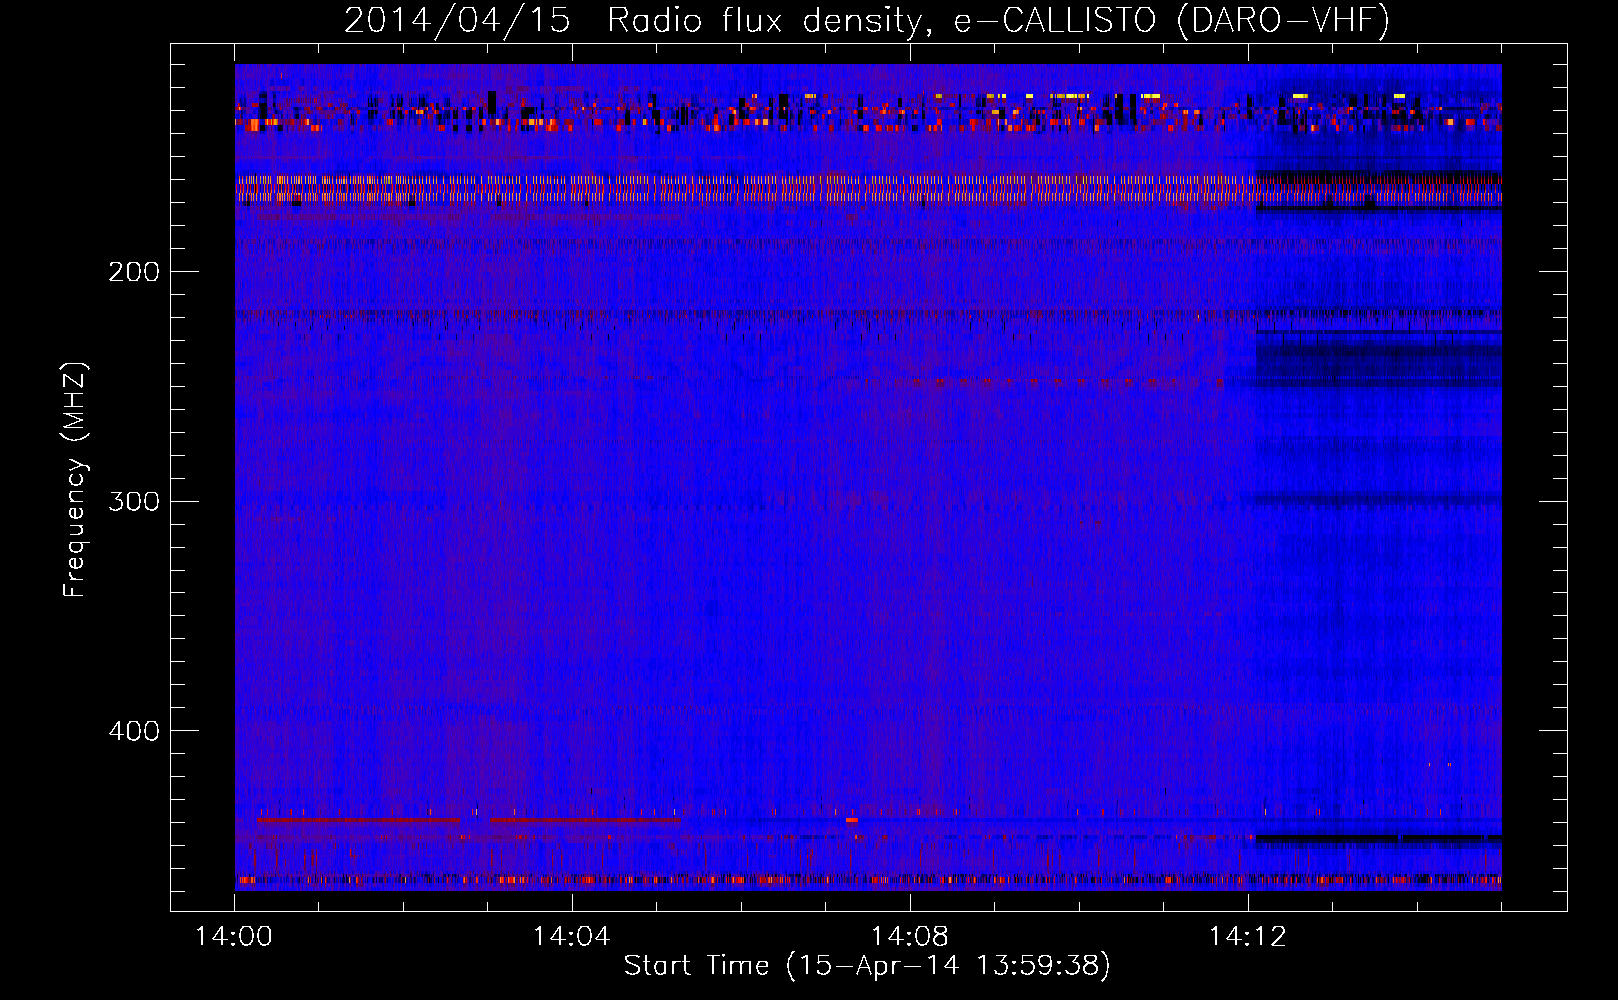Click the 14:00 time tick label
This screenshot has width=1618, height=1000.
coord(234,937)
